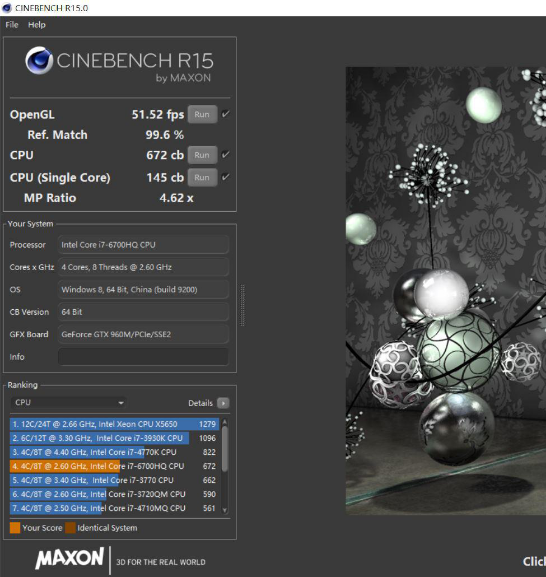
Task: Click the panel splitter handle
Action: point(242,305)
